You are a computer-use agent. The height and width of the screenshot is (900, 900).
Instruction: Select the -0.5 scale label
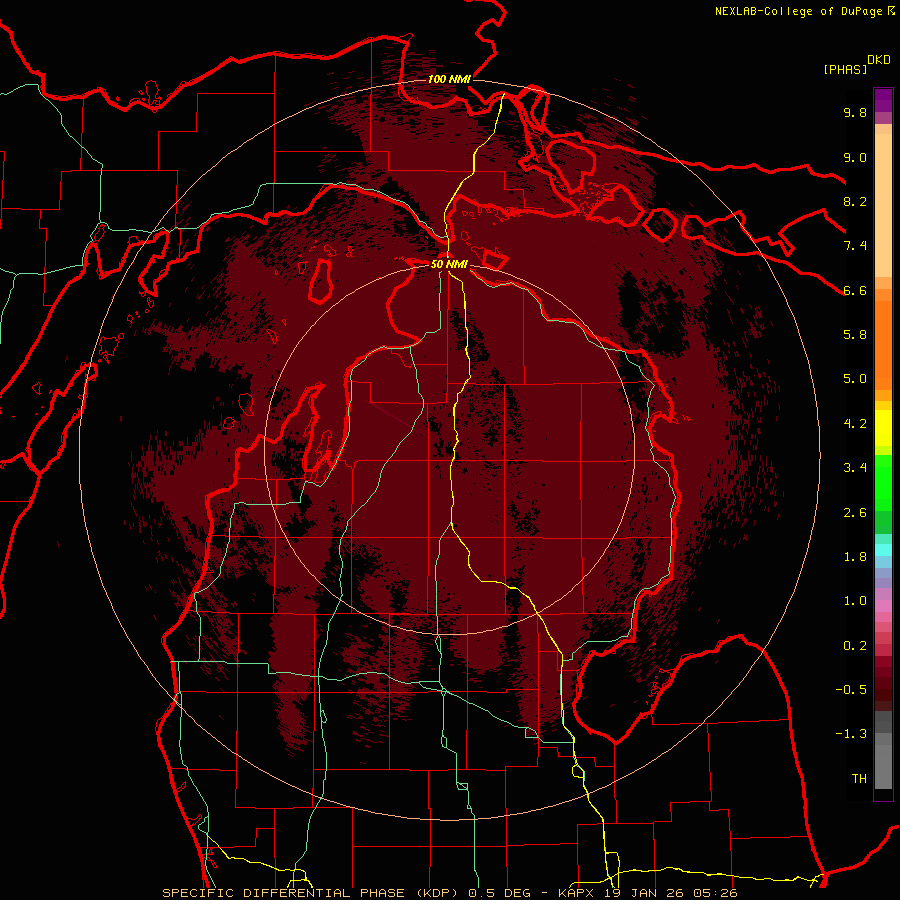click(851, 690)
